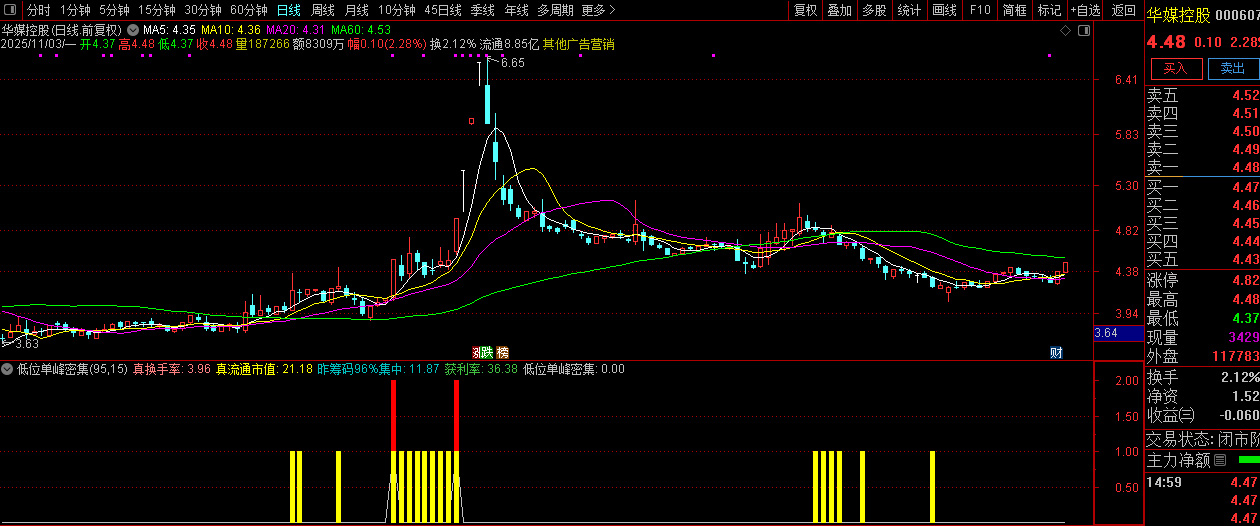The height and width of the screenshot is (526, 1260).
Task: Click the blue 3.64 price axis tag
Action: tap(1117, 333)
